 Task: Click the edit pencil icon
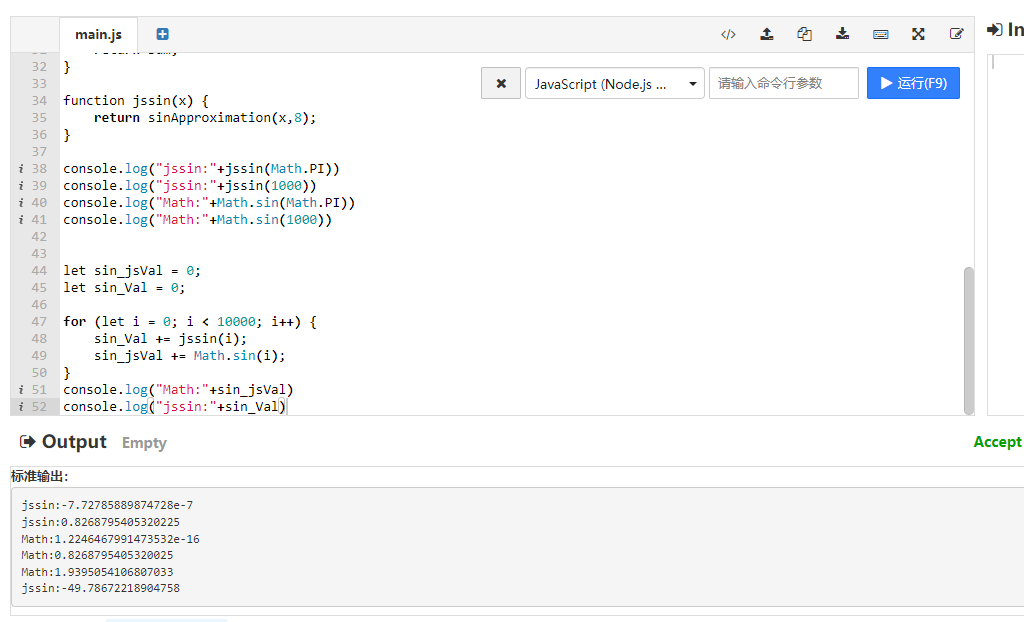coord(956,34)
